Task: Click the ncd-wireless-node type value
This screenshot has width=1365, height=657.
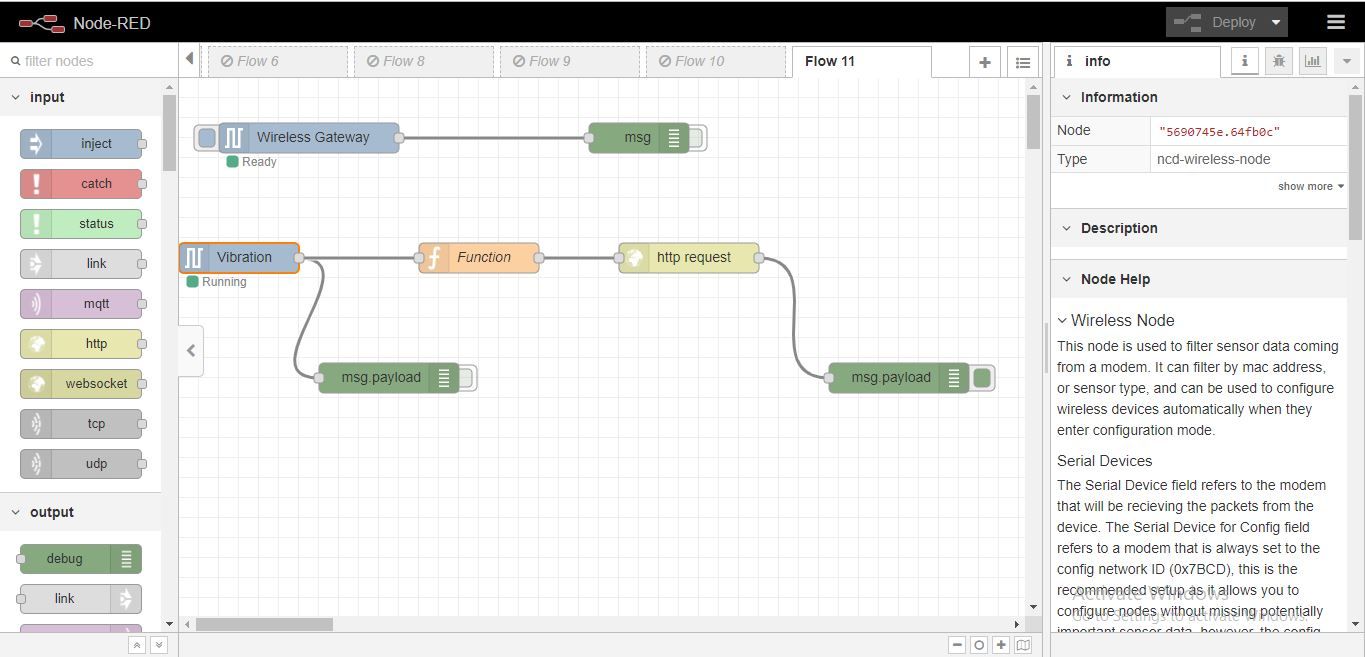Action: coord(1213,159)
